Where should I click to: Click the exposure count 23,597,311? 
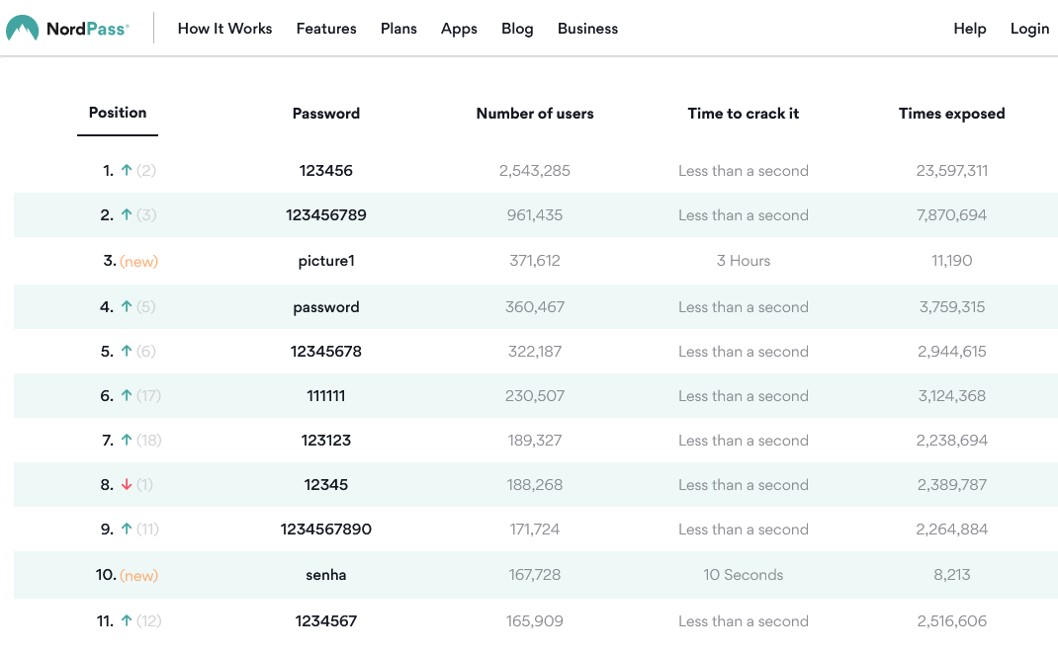pos(951,171)
